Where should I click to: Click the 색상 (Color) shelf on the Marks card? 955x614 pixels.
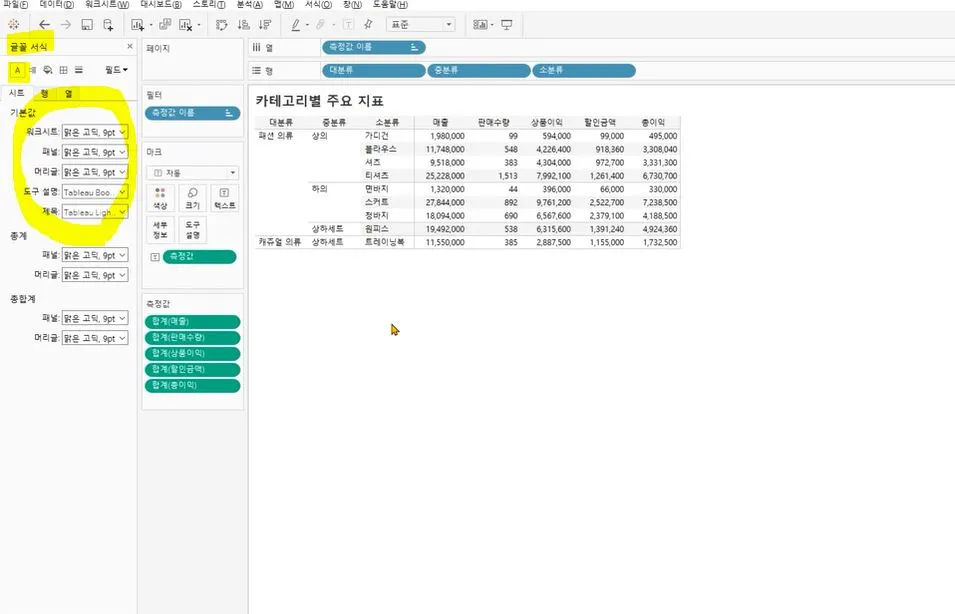coord(159,198)
